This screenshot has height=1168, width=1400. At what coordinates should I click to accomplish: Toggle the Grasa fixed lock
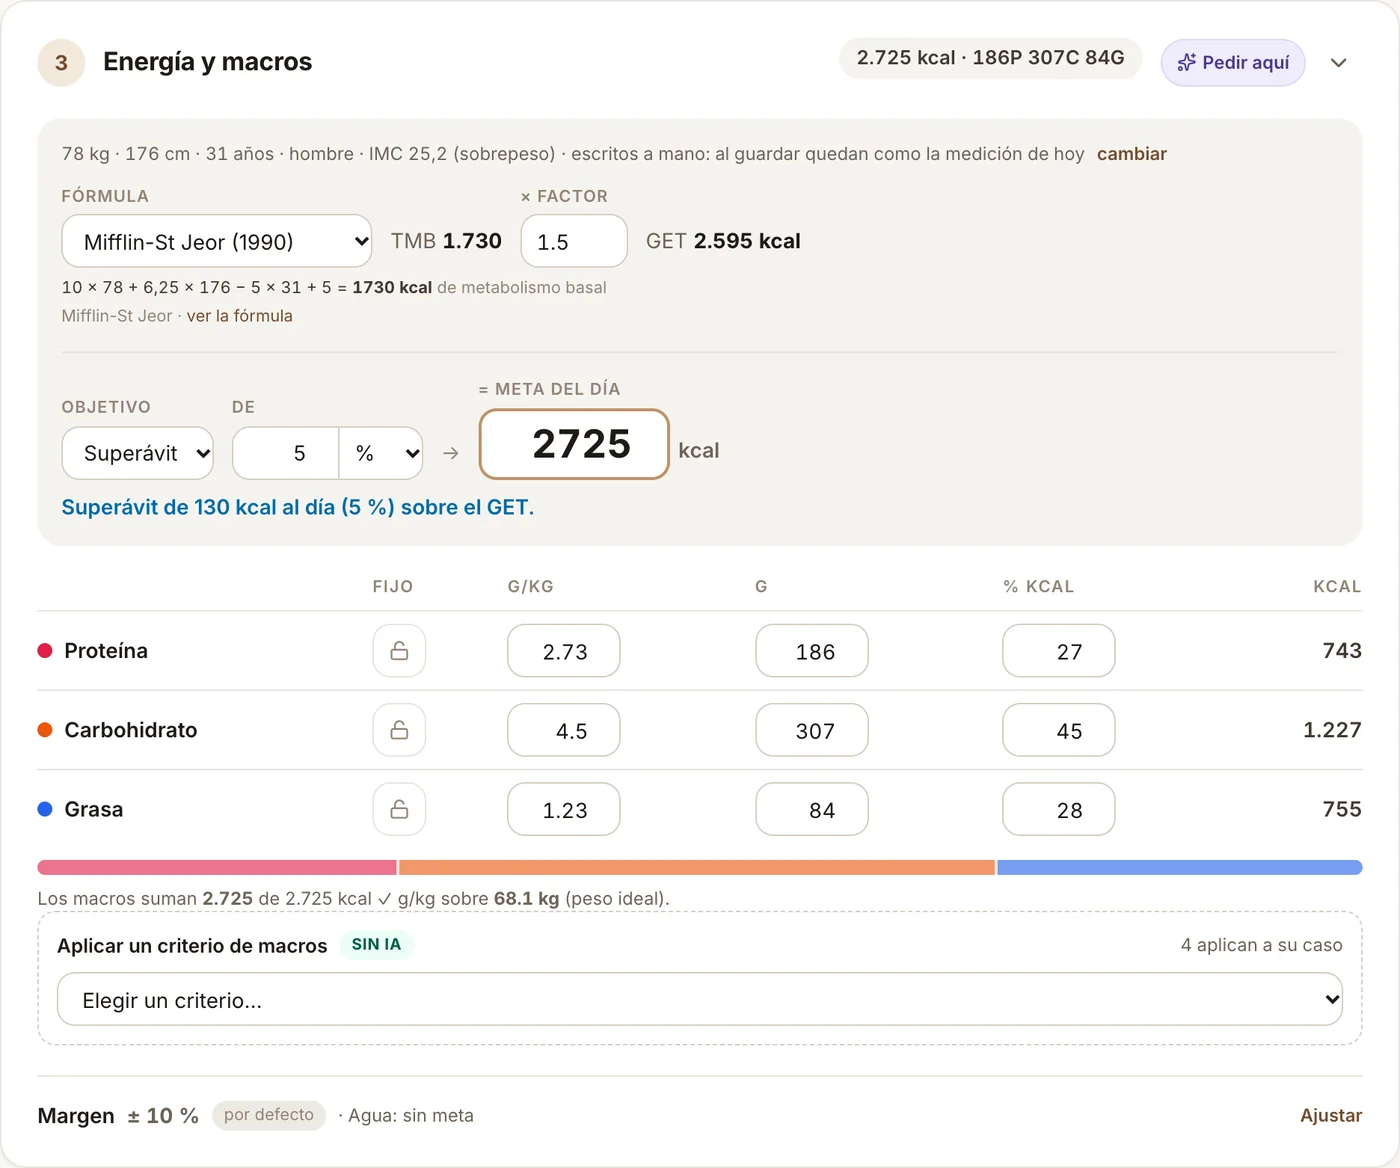click(x=399, y=809)
